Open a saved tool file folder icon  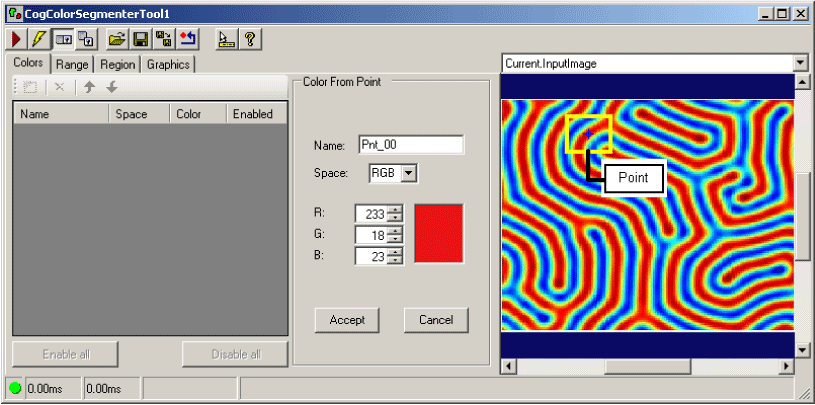pos(117,39)
